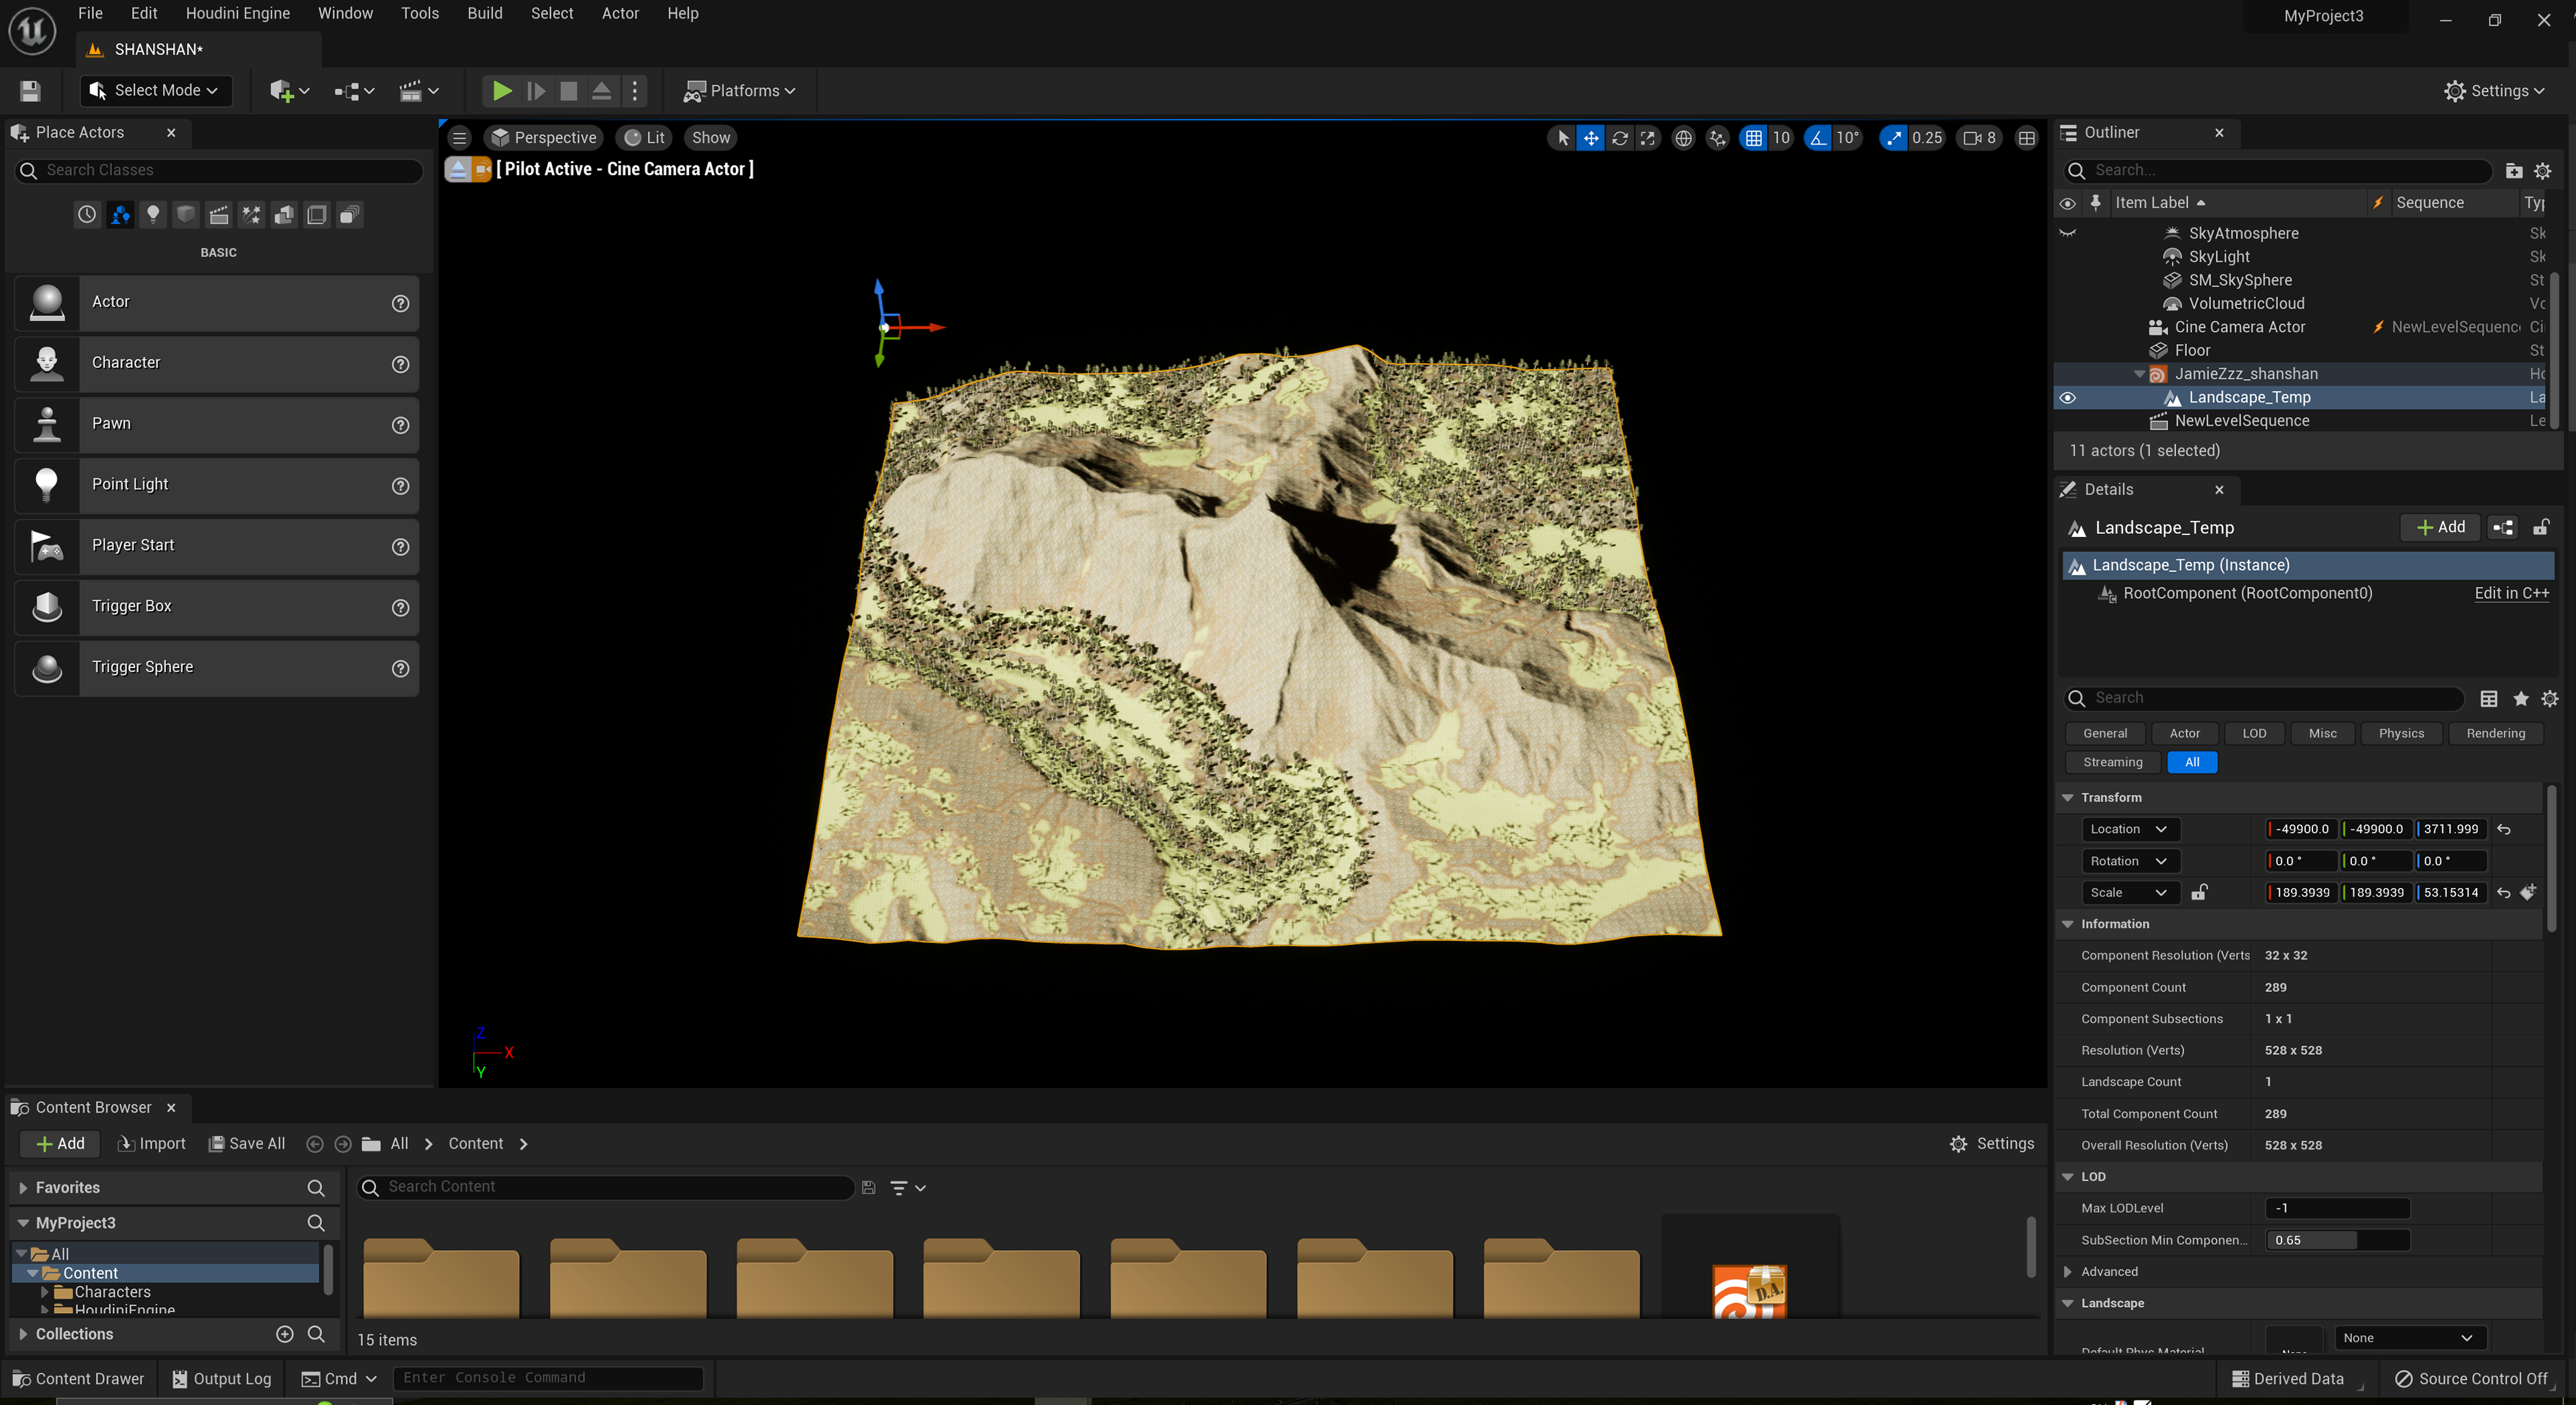Viewport: 2576px width, 1405px height.
Task: Adjust the SubSection Min Component slider
Action: [2336, 1240]
